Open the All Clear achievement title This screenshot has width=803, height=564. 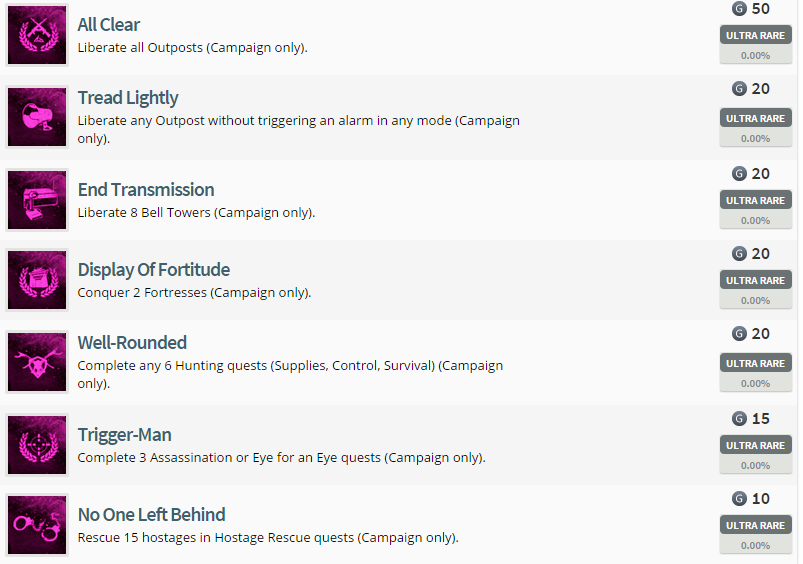pos(109,25)
